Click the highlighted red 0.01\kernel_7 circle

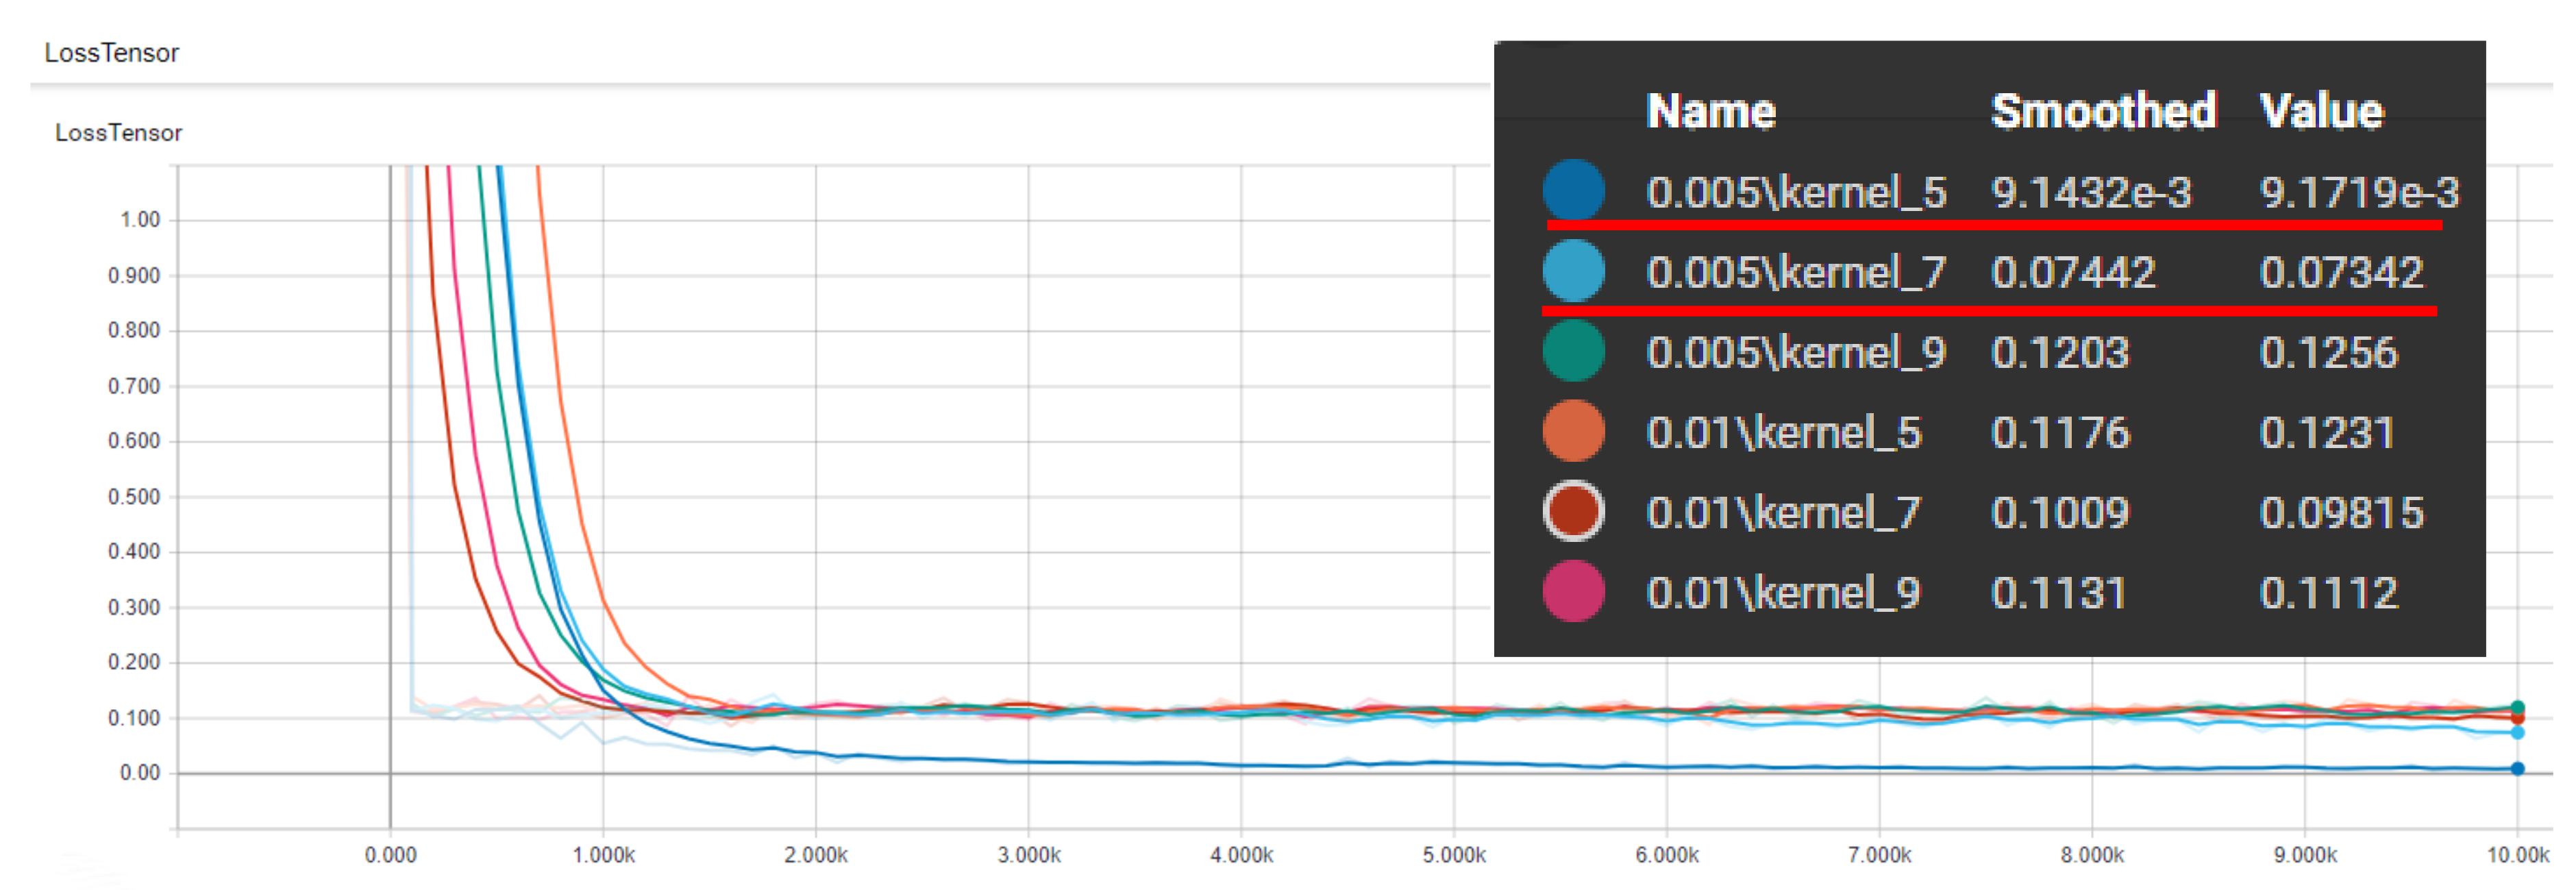click(1573, 511)
